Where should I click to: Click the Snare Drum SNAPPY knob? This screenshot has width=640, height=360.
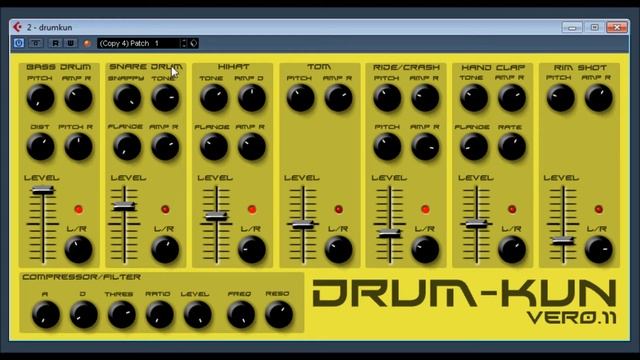(127, 98)
